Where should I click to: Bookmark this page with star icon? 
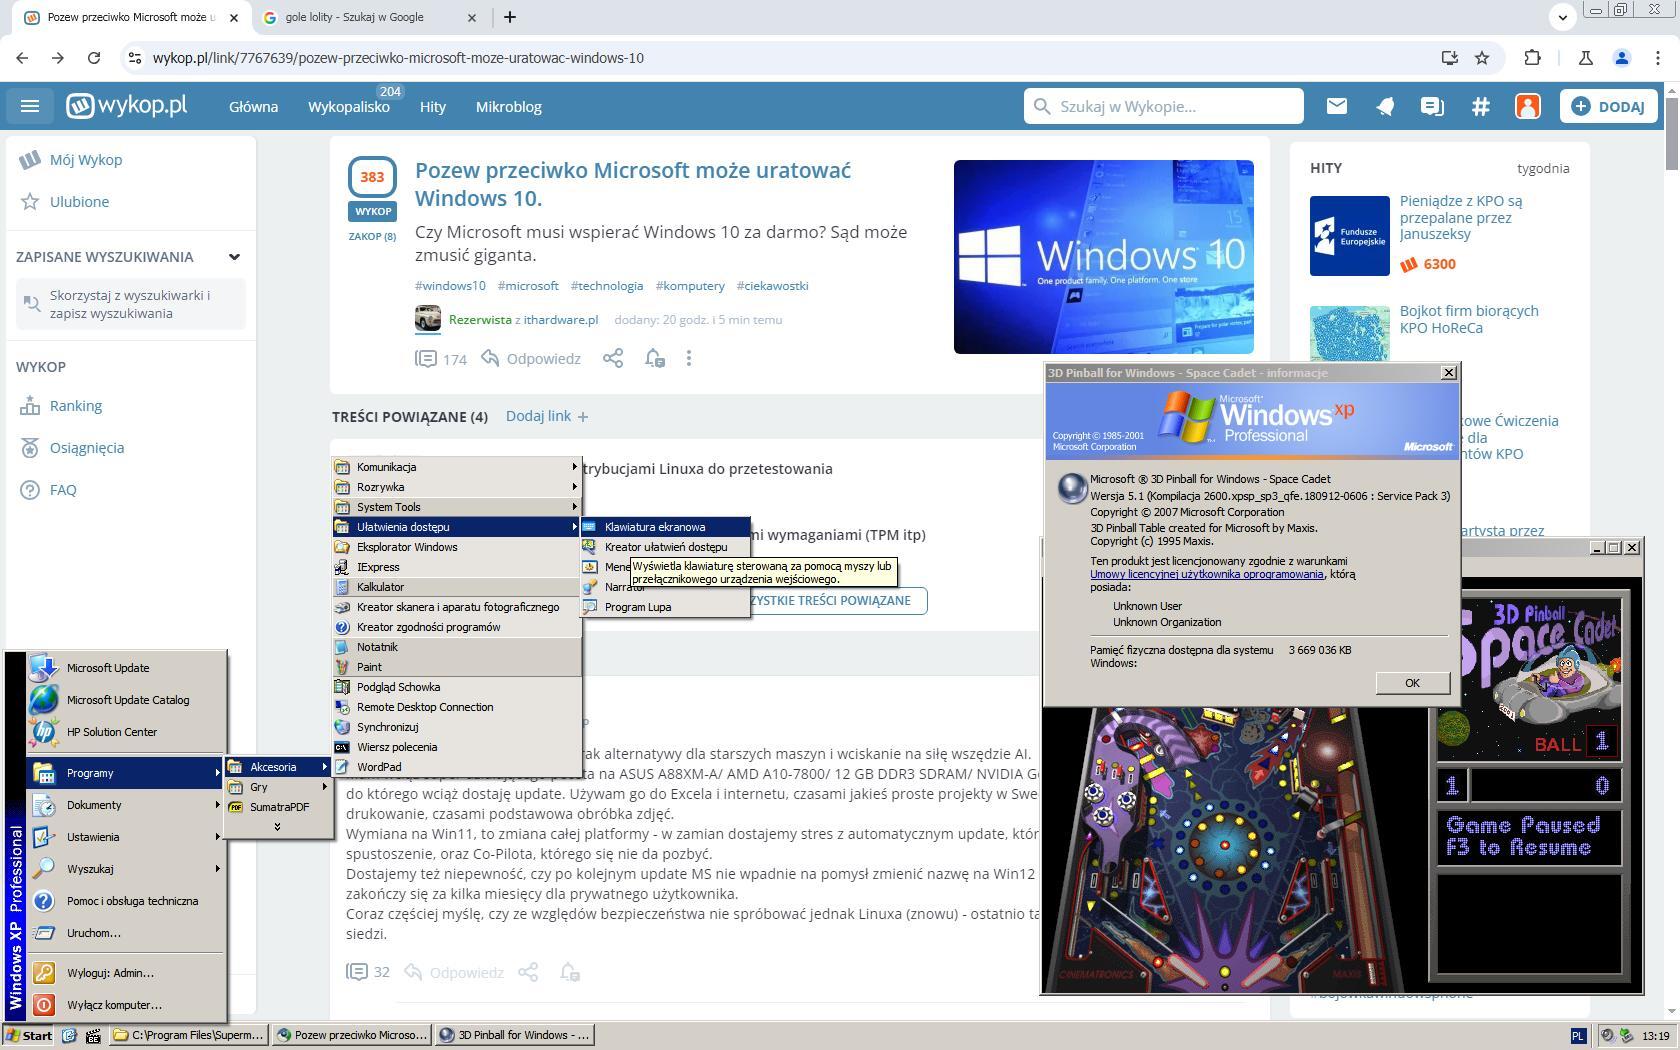click(1482, 58)
